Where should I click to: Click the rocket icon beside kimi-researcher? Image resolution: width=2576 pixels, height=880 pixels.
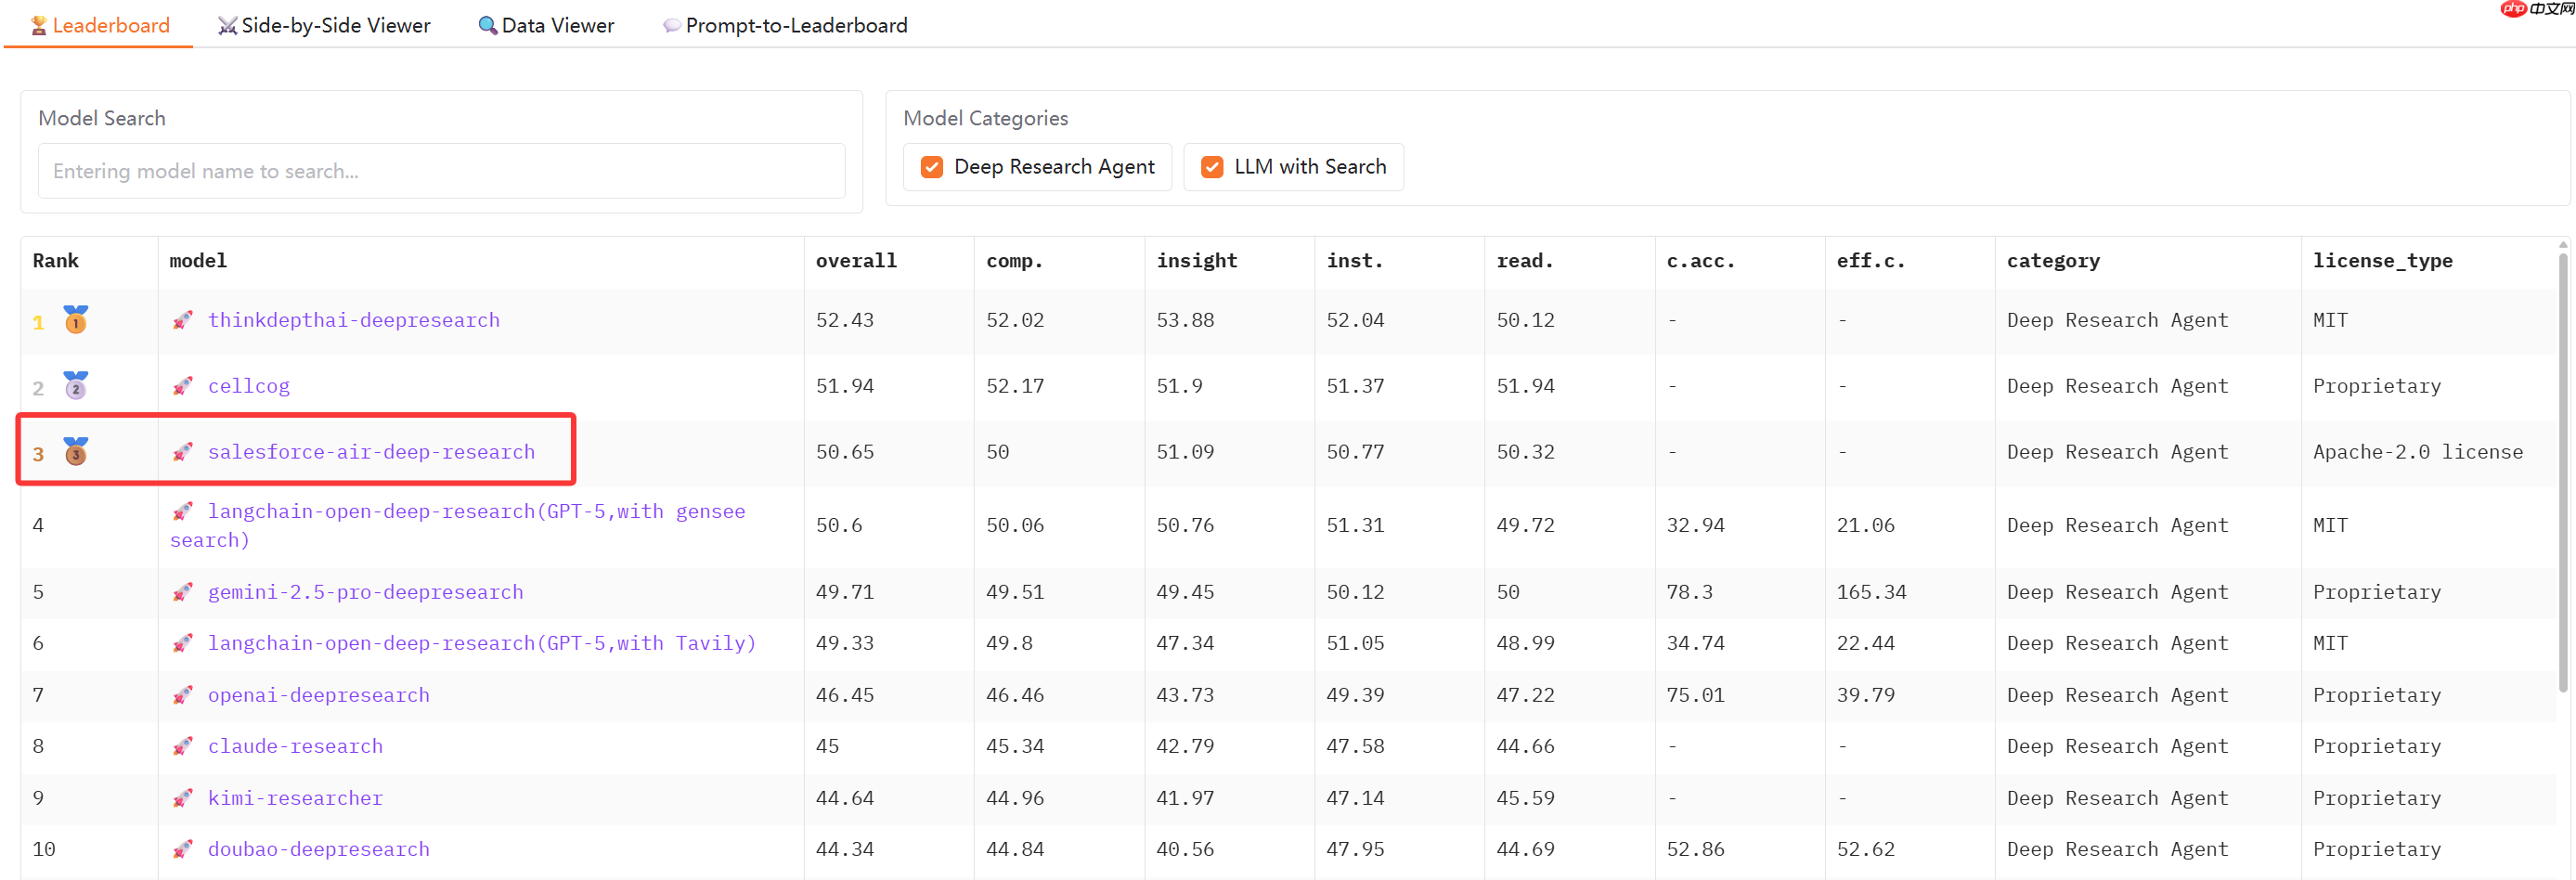click(183, 797)
